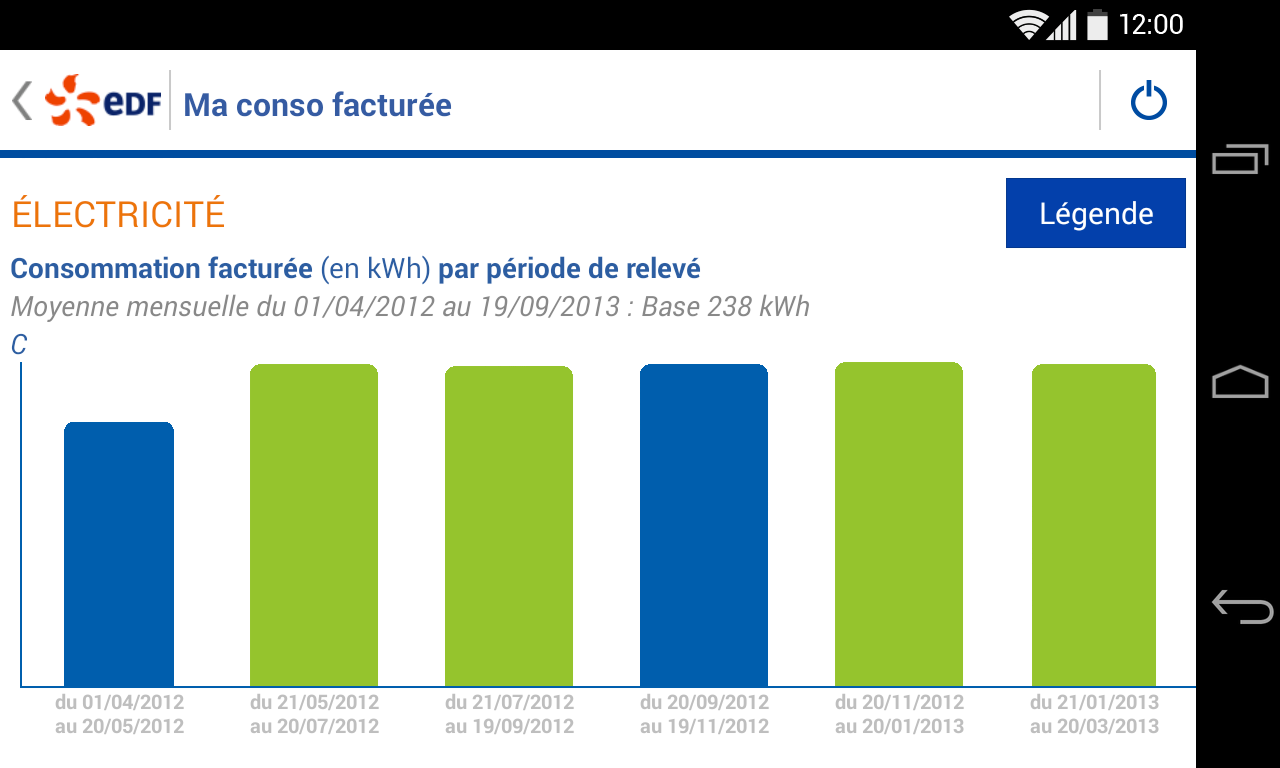Select the blue bar for 01/04/2012 period

coord(119,550)
